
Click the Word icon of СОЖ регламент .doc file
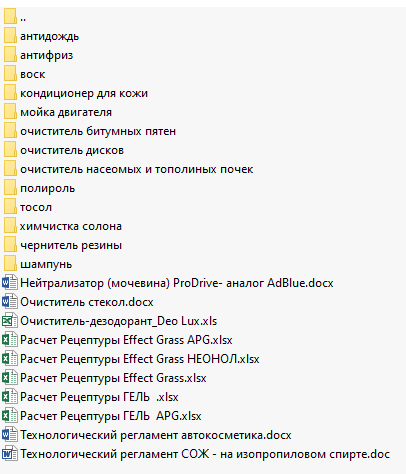click(10, 454)
